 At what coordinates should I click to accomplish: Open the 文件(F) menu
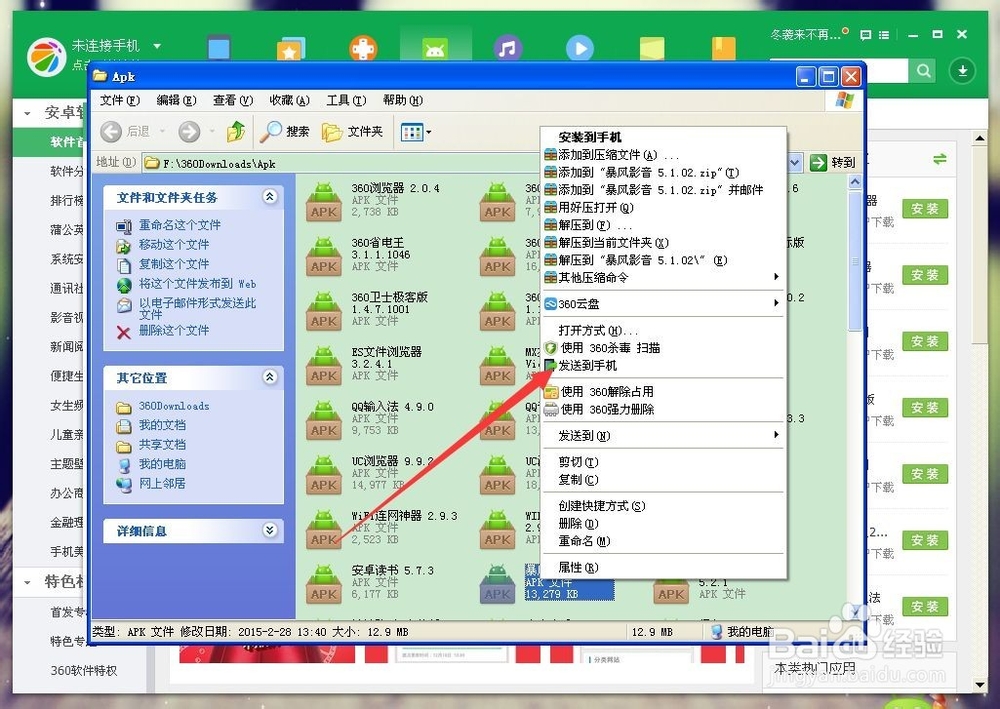[x=119, y=100]
